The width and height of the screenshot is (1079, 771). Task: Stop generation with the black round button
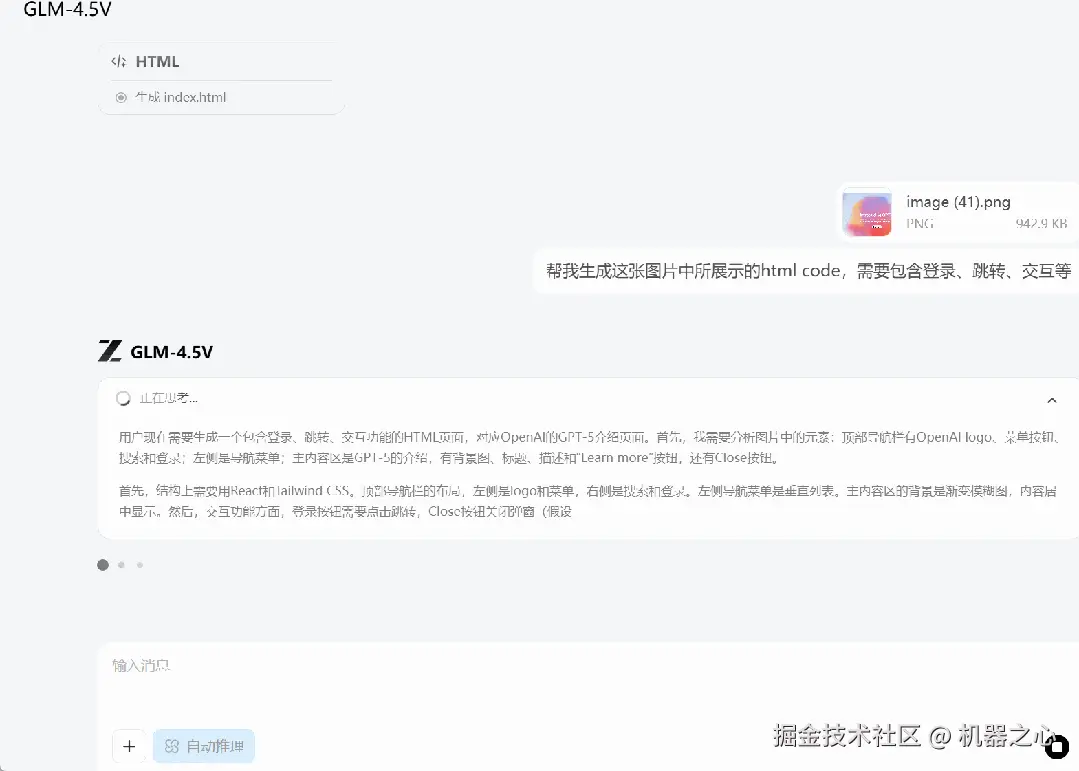coord(1058,746)
